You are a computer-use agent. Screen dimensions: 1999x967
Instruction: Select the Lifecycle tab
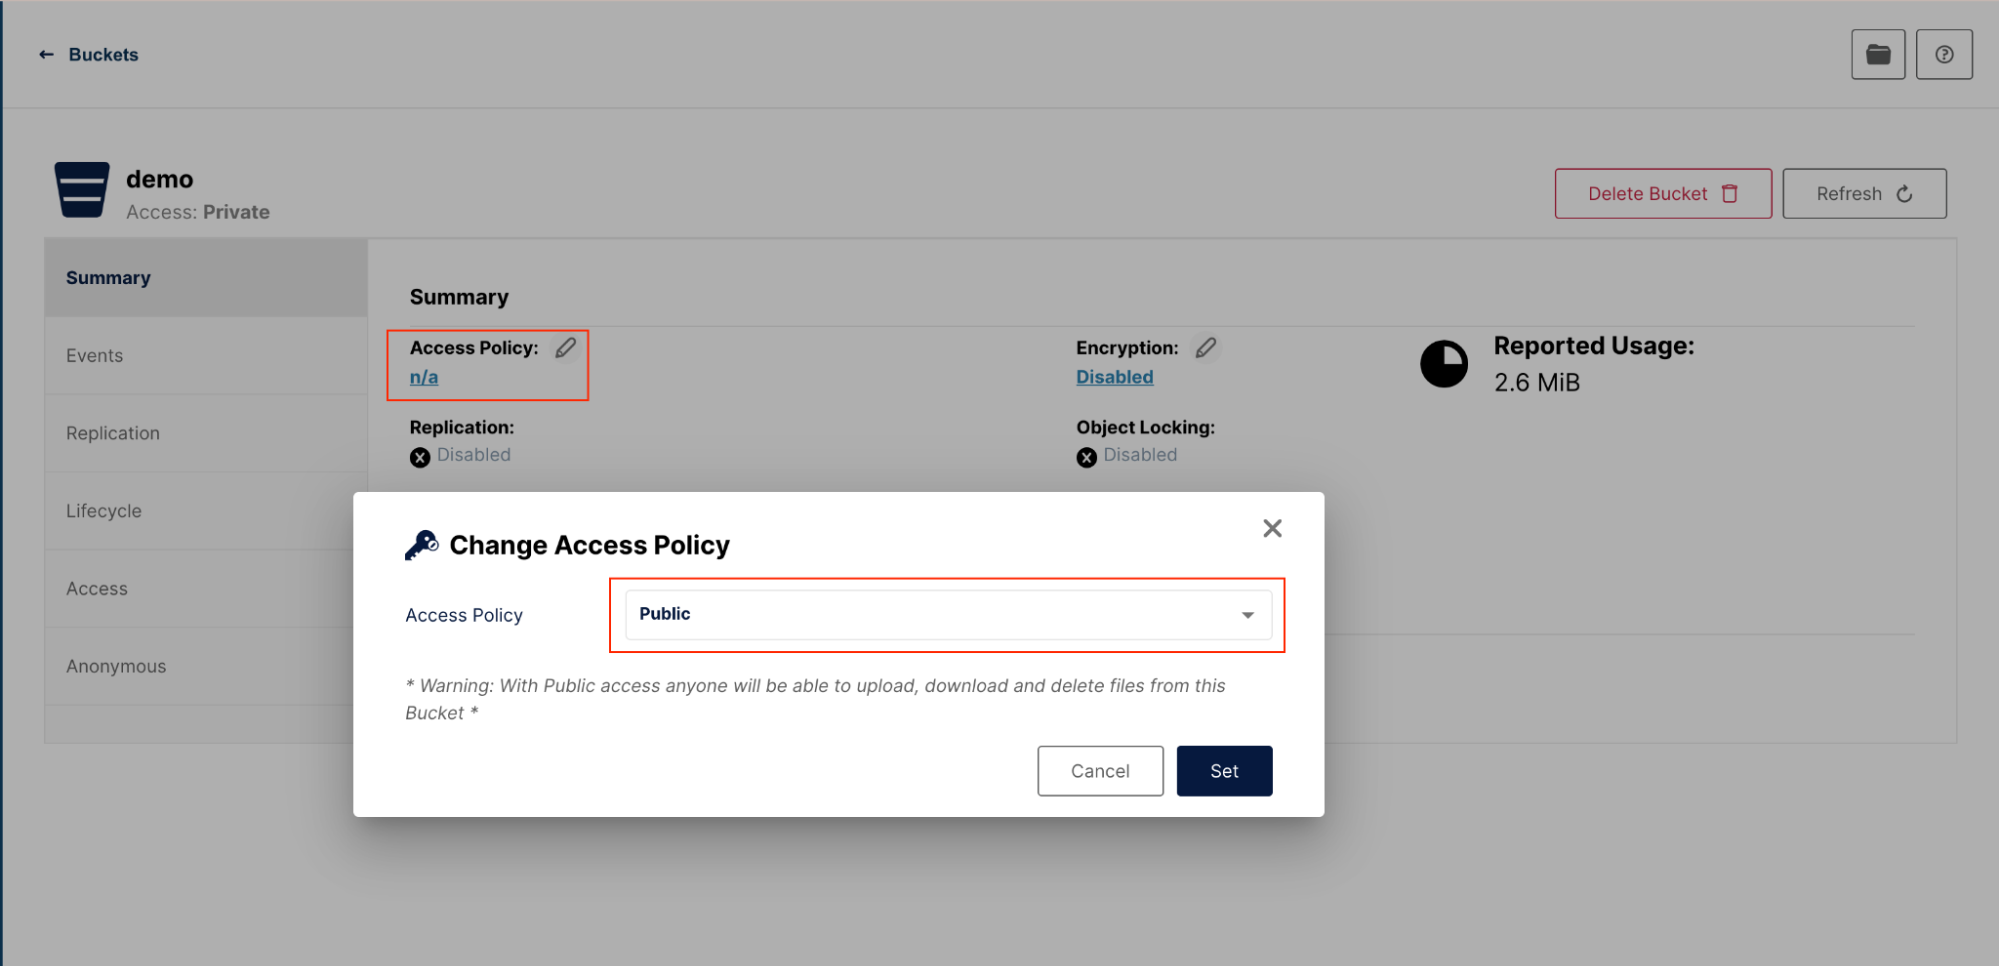coord(104,511)
